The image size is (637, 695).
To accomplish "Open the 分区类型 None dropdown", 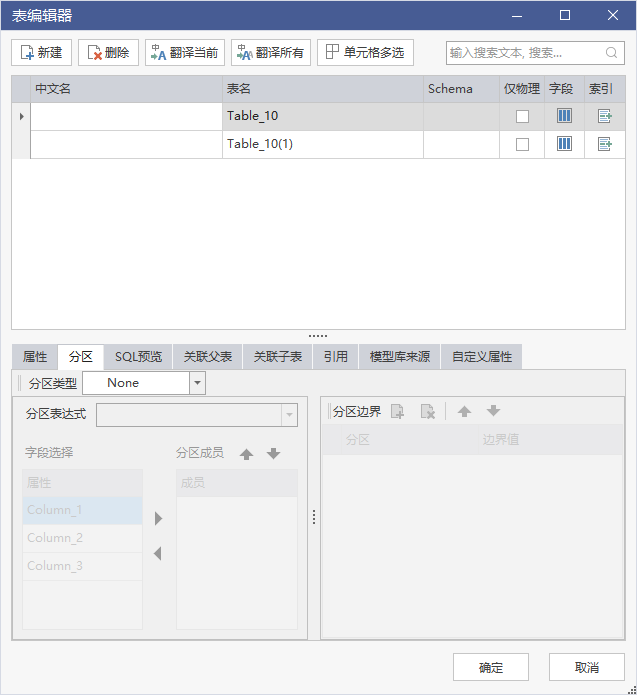I will click(x=198, y=383).
